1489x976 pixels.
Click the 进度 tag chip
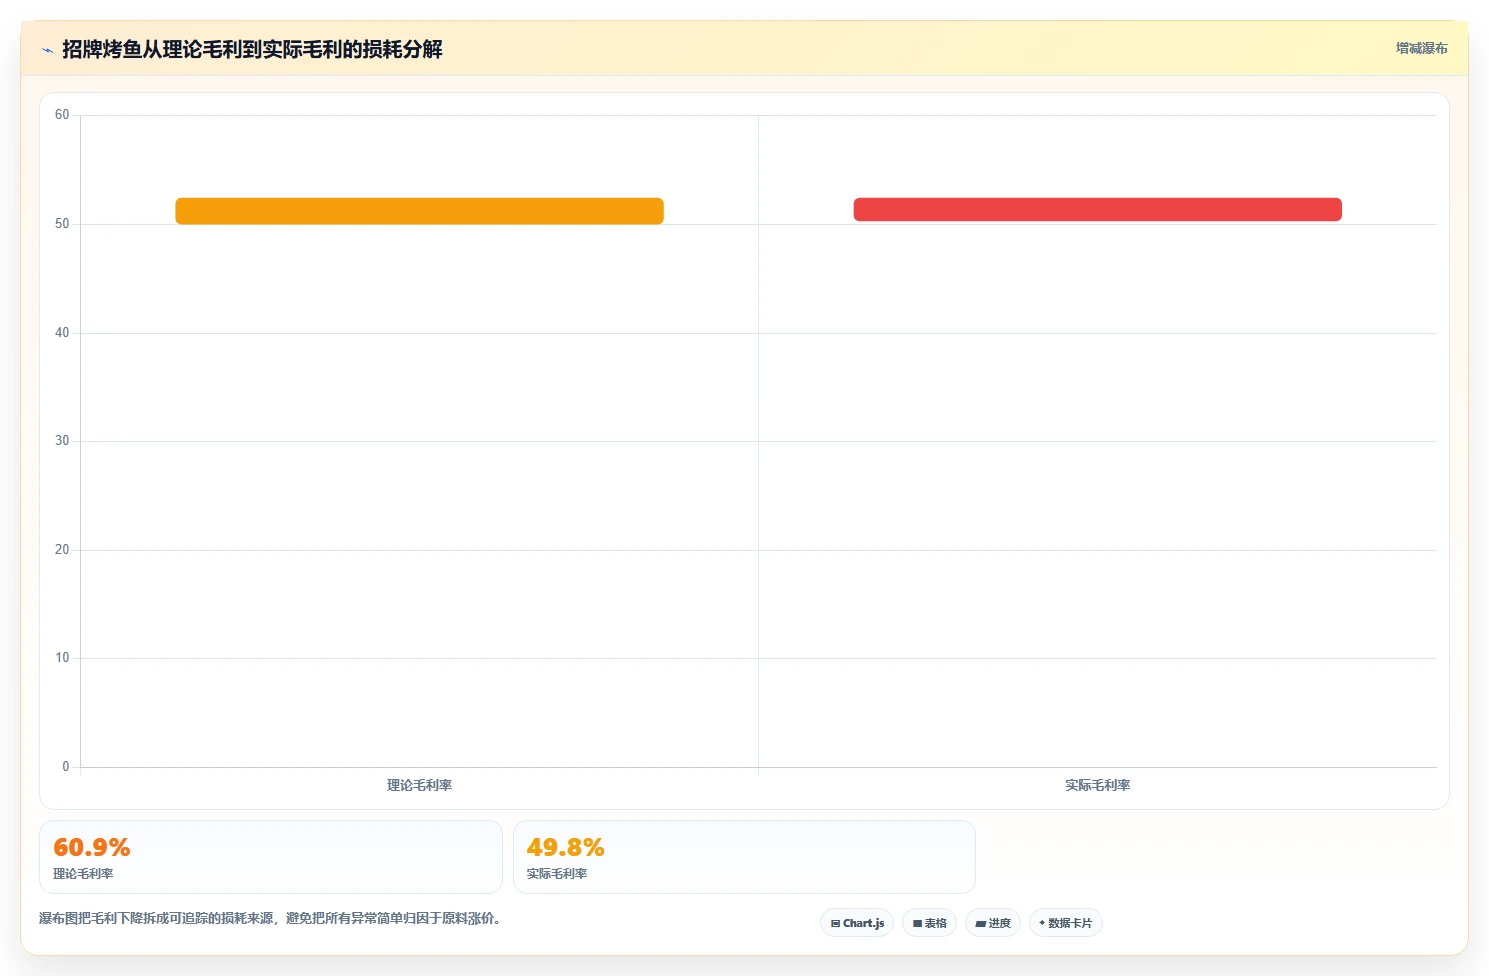(993, 923)
